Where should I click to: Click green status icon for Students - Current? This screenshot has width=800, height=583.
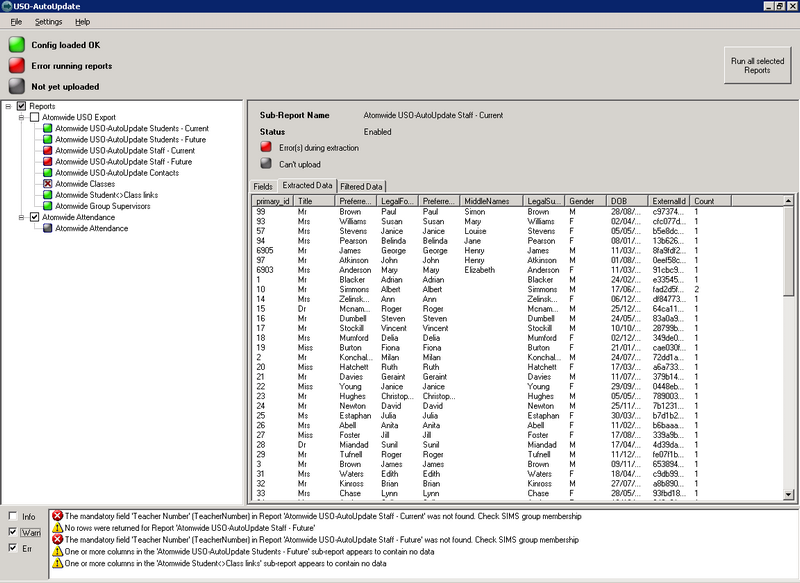[x=47, y=128]
